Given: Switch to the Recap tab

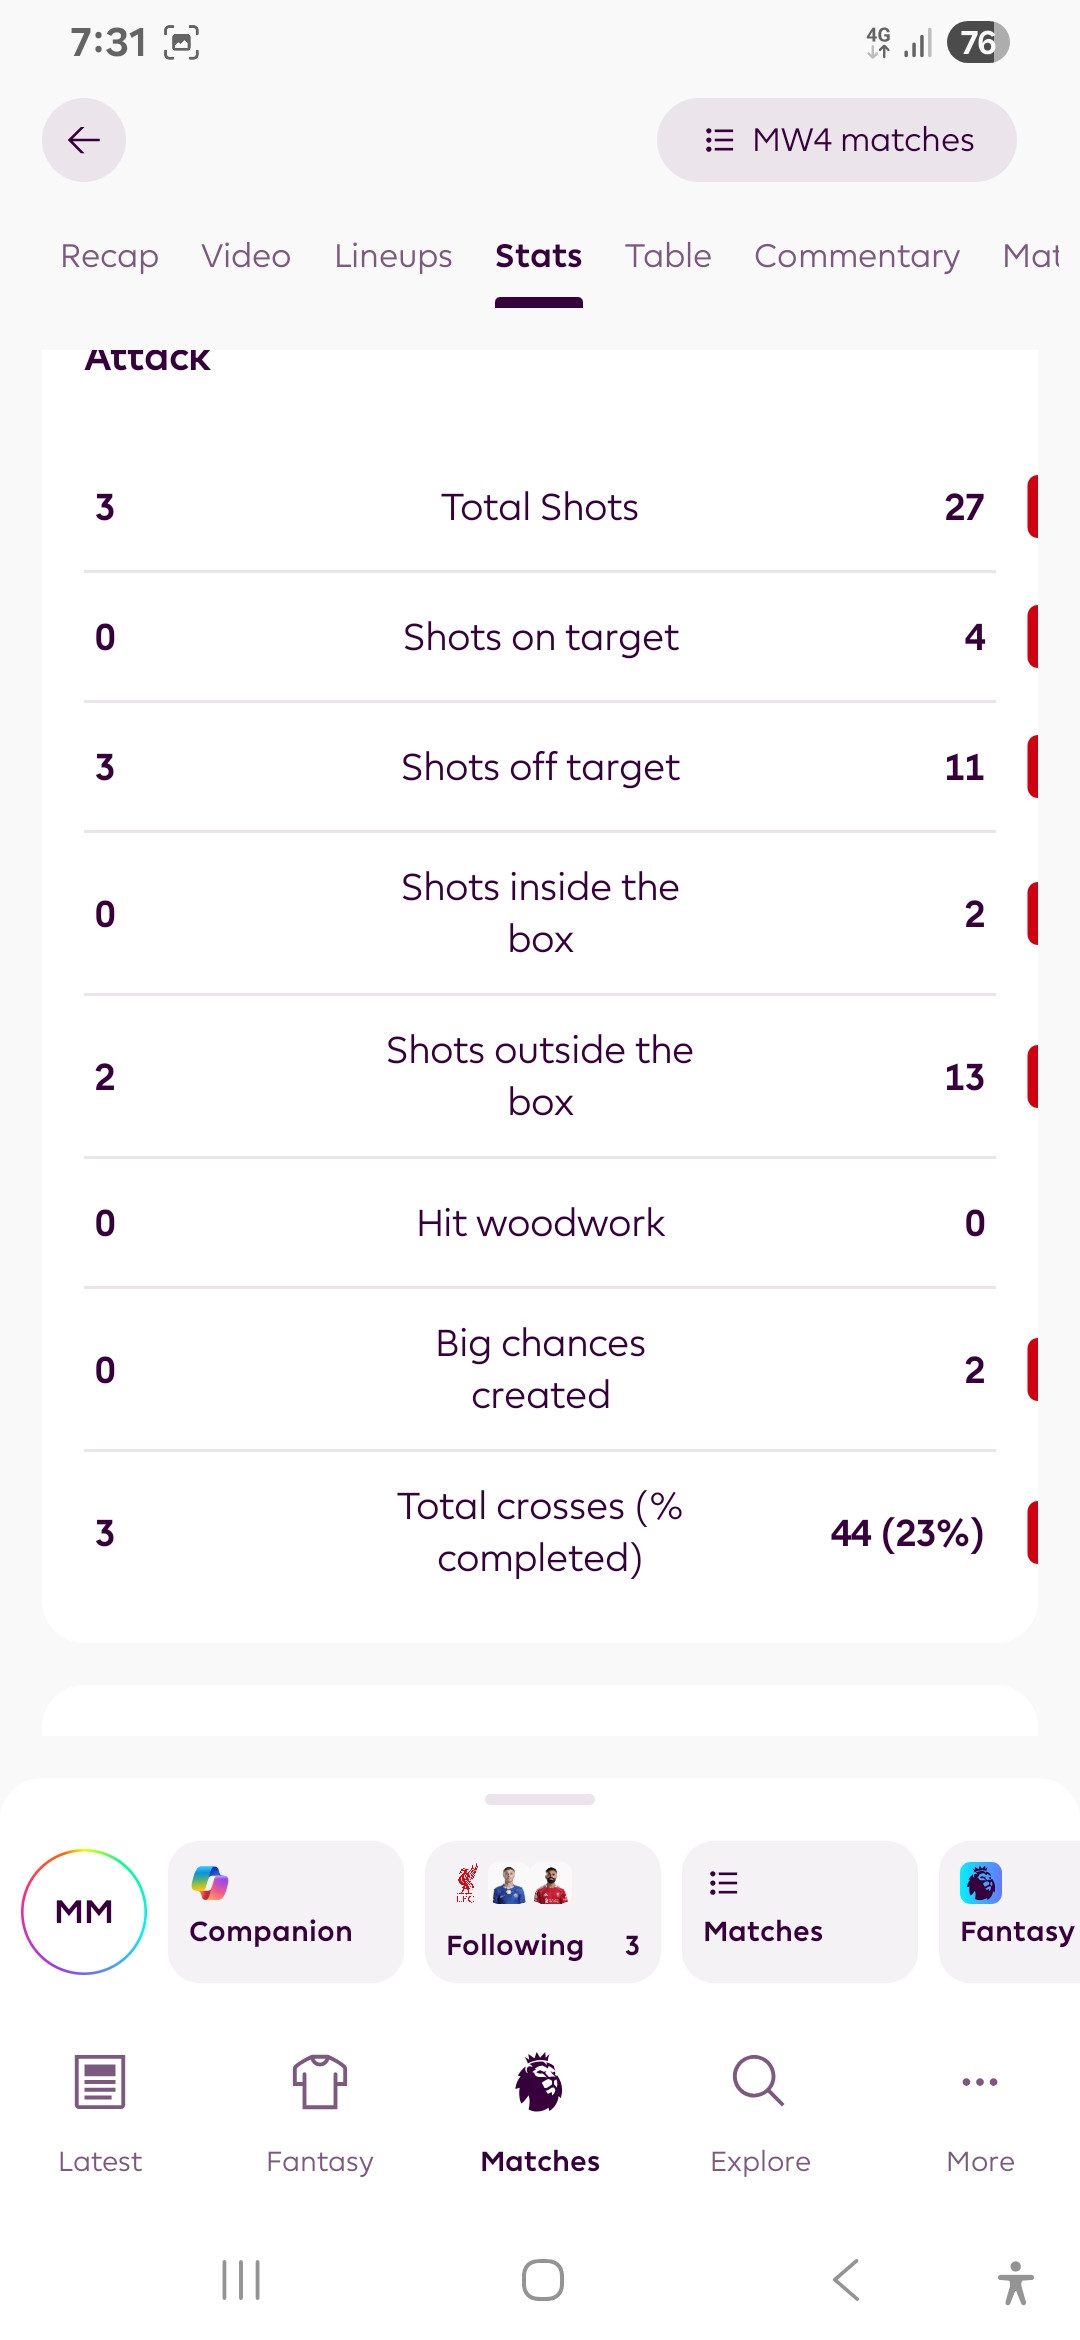Looking at the screenshot, I should click(110, 256).
